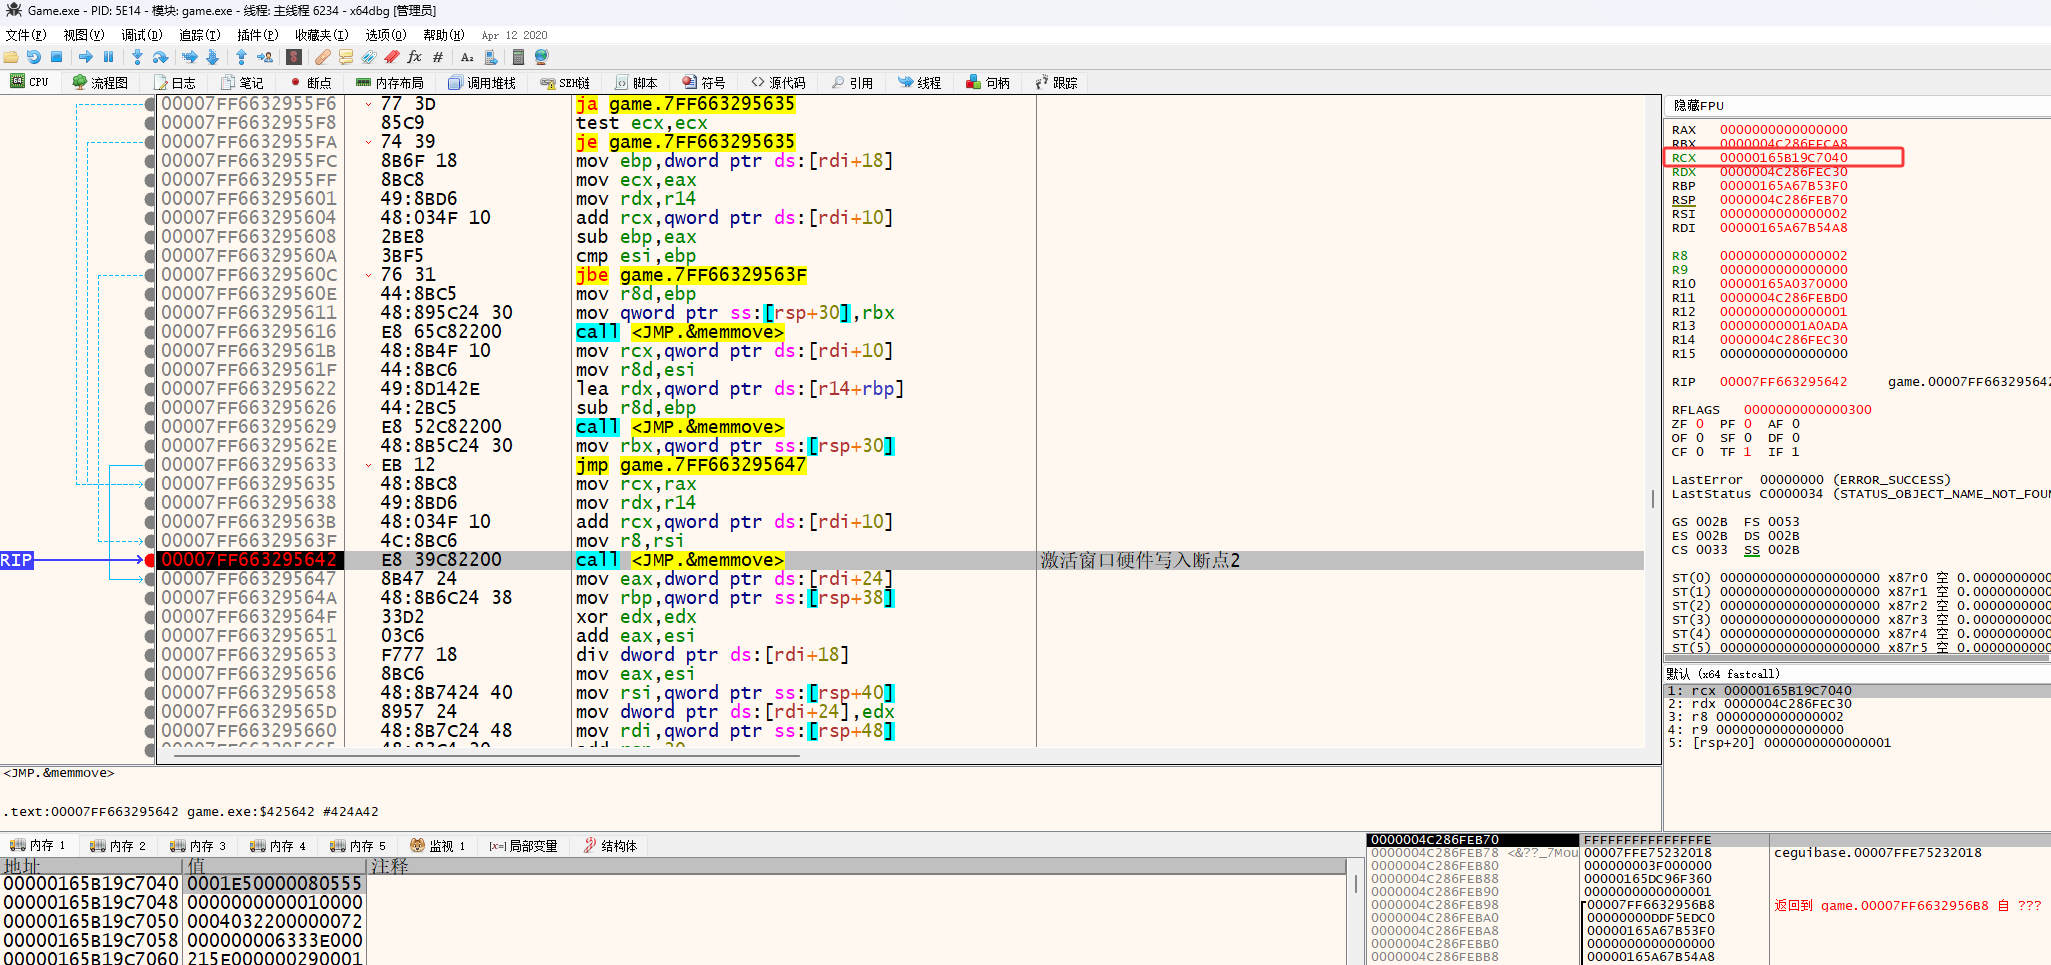Toggle breakpoint bullet at address 00007FF663295633

click(150, 465)
